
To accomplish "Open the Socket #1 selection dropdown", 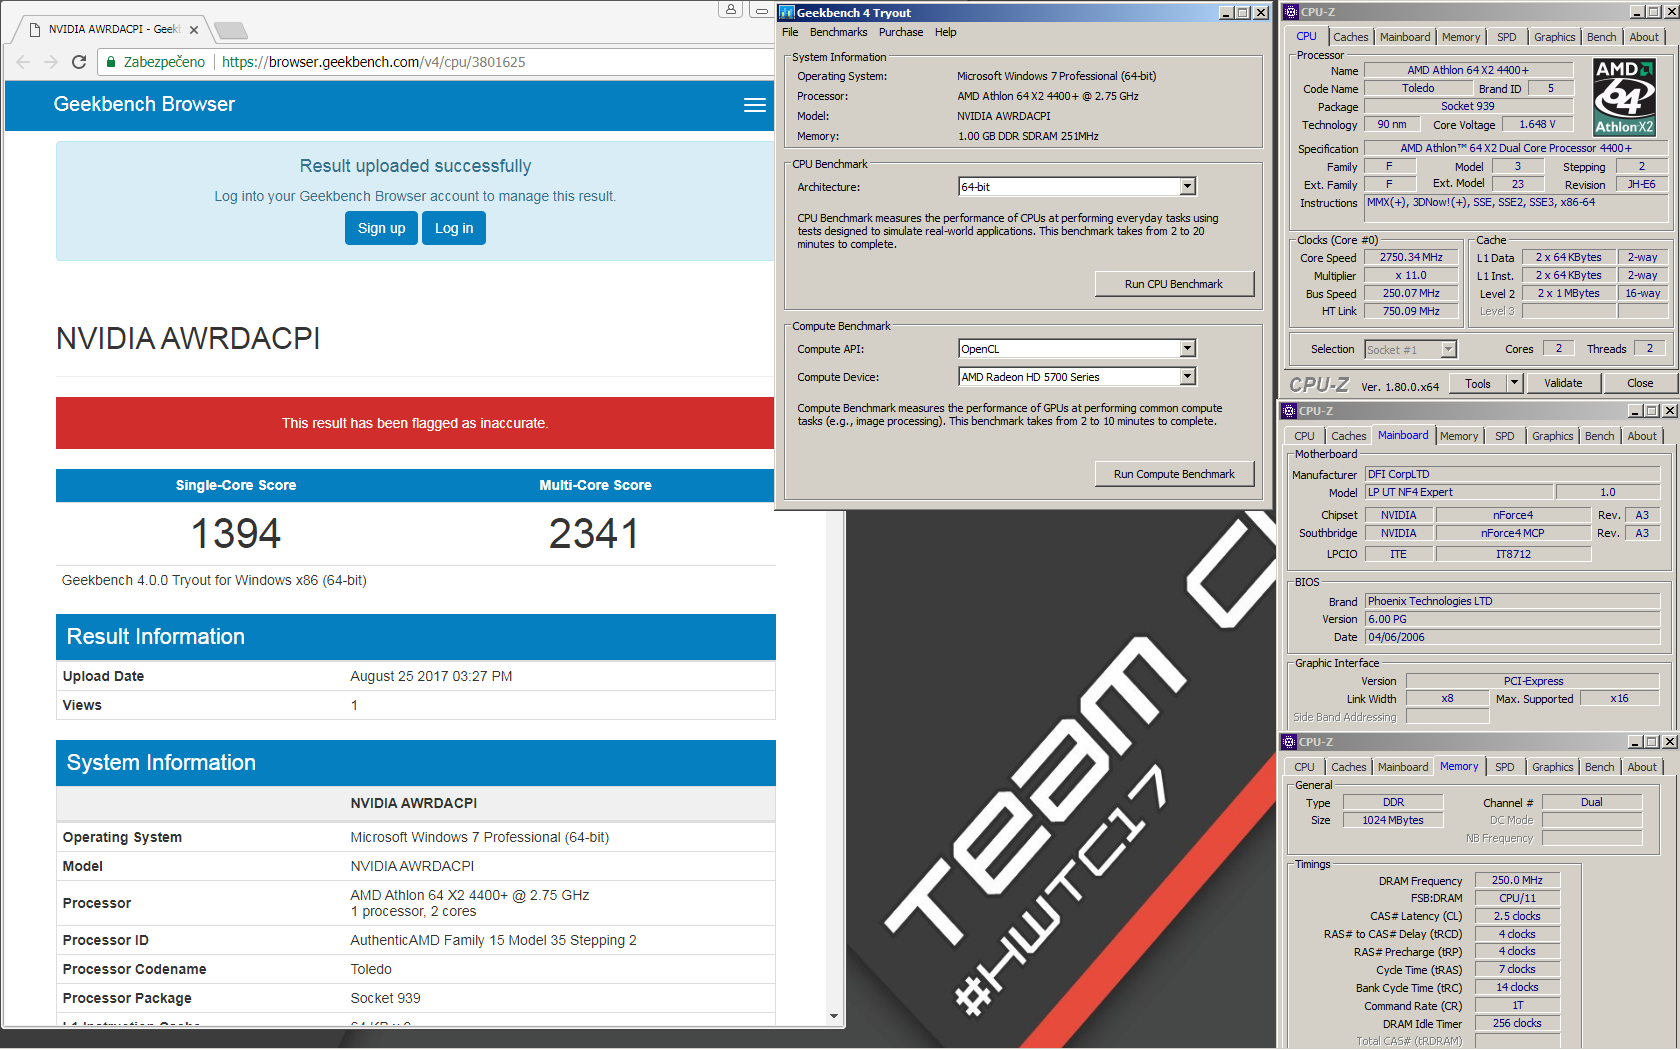I will (x=1448, y=350).
